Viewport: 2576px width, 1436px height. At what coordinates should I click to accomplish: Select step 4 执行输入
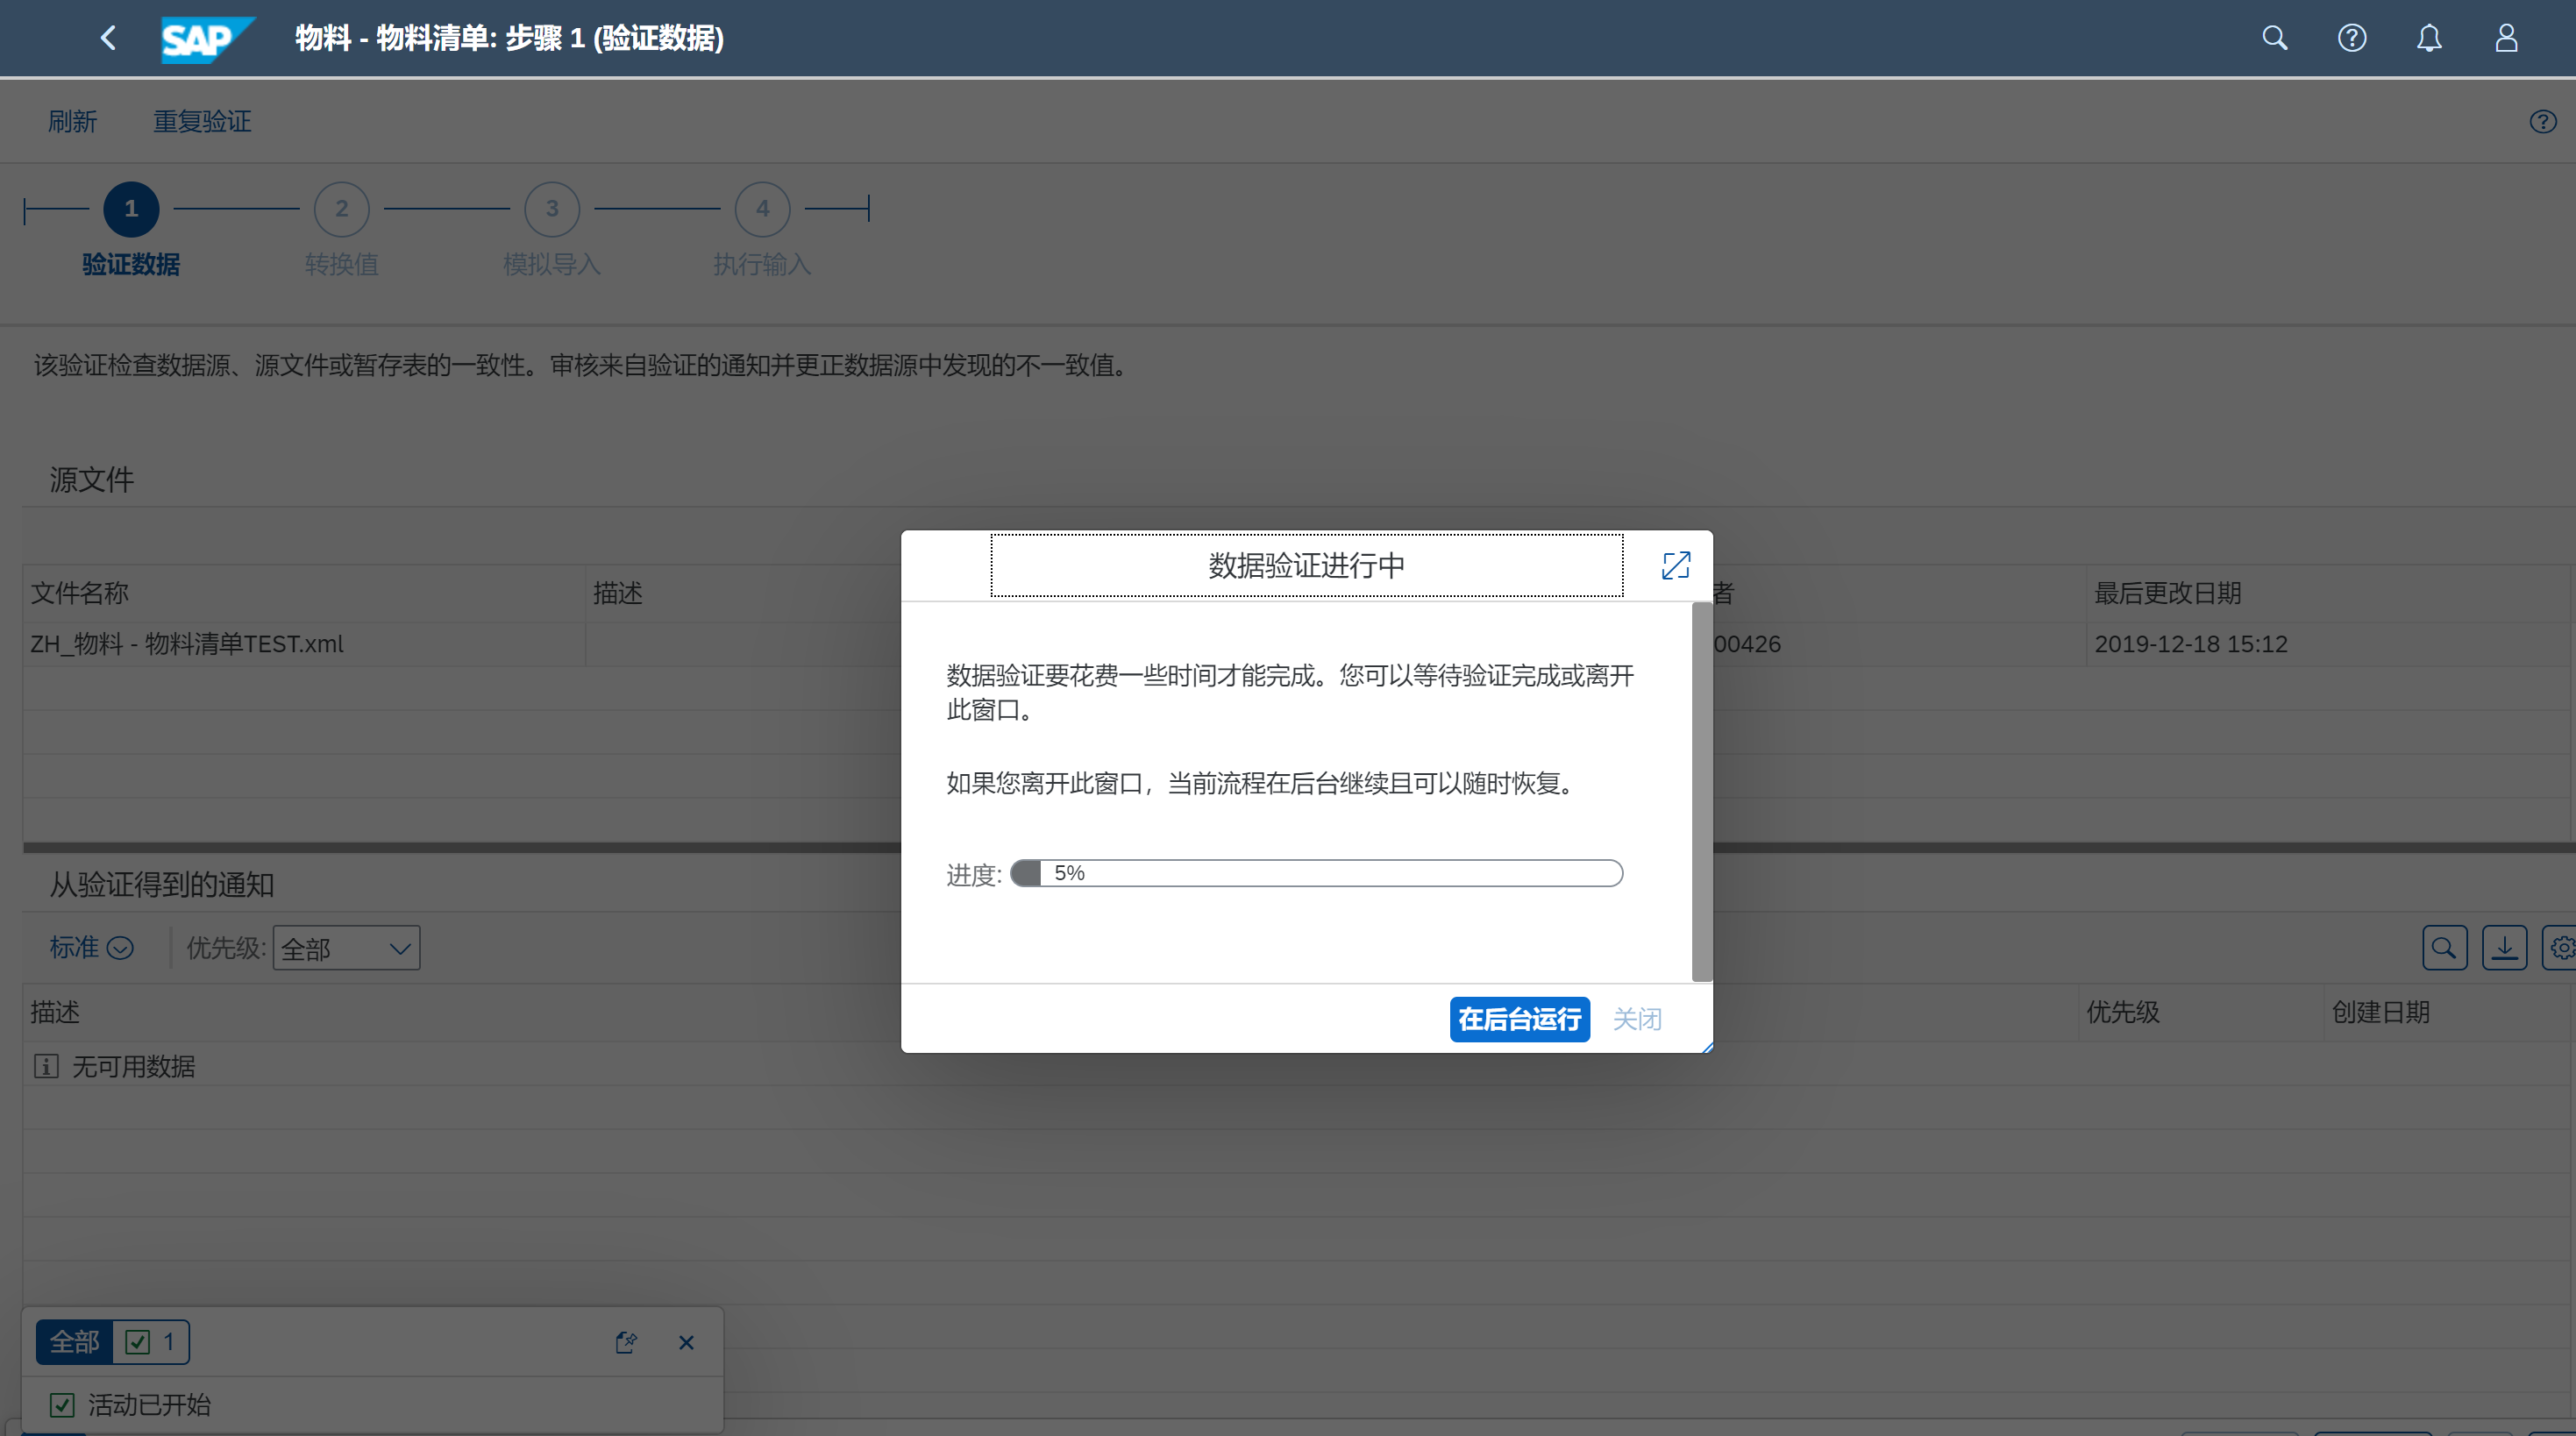[x=763, y=209]
